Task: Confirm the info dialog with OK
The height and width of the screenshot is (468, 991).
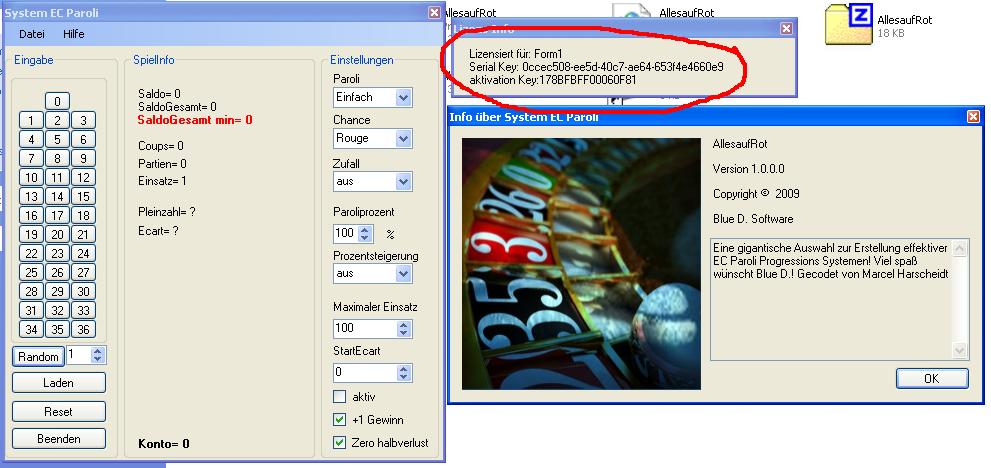Action: [x=932, y=379]
